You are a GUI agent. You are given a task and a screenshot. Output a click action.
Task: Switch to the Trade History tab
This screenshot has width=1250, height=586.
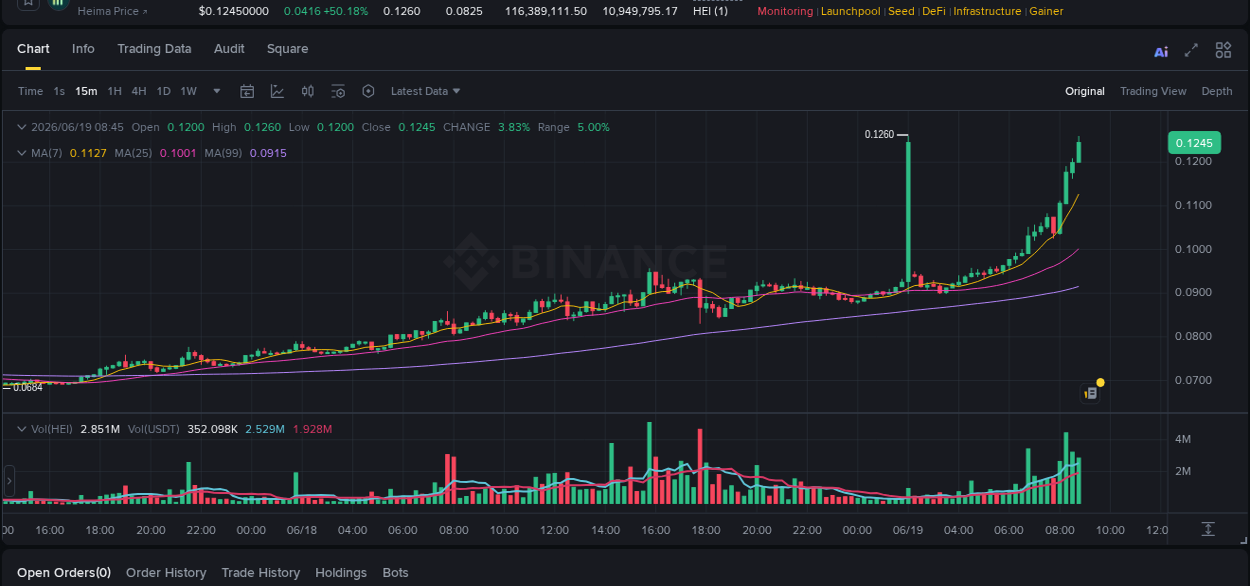click(261, 573)
